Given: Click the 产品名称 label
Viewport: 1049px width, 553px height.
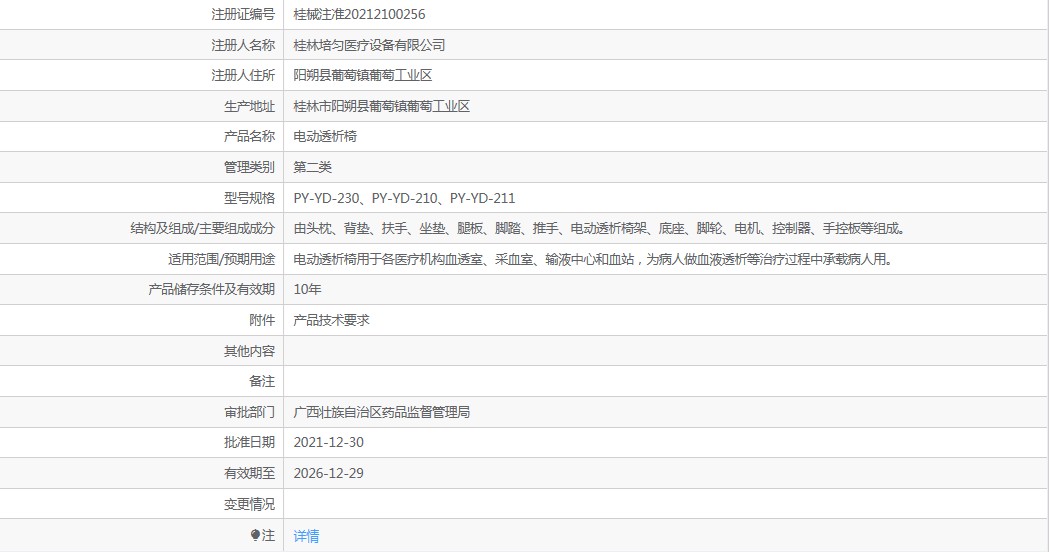Looking at the screenshot, I should (x=249, y=136).
